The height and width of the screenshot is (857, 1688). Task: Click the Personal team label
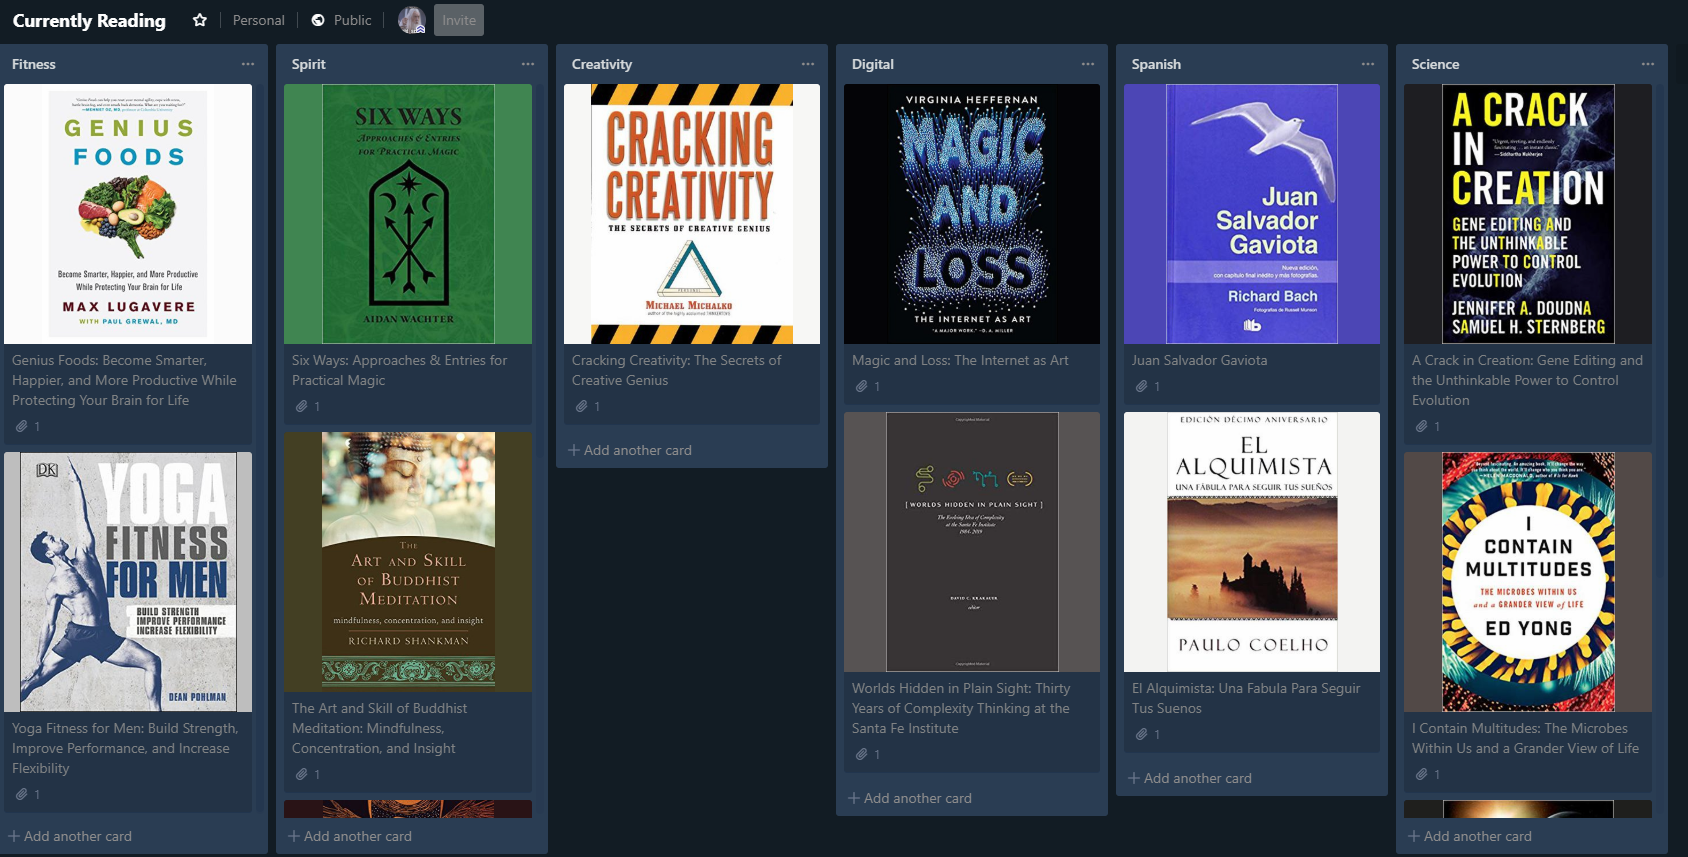258,20
